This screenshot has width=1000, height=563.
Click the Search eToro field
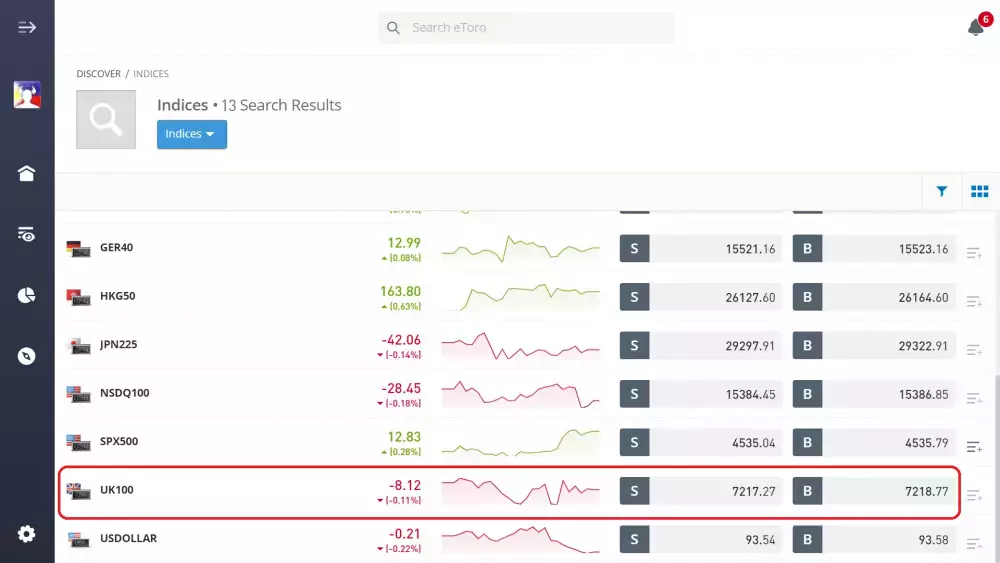tap(526, 28)
